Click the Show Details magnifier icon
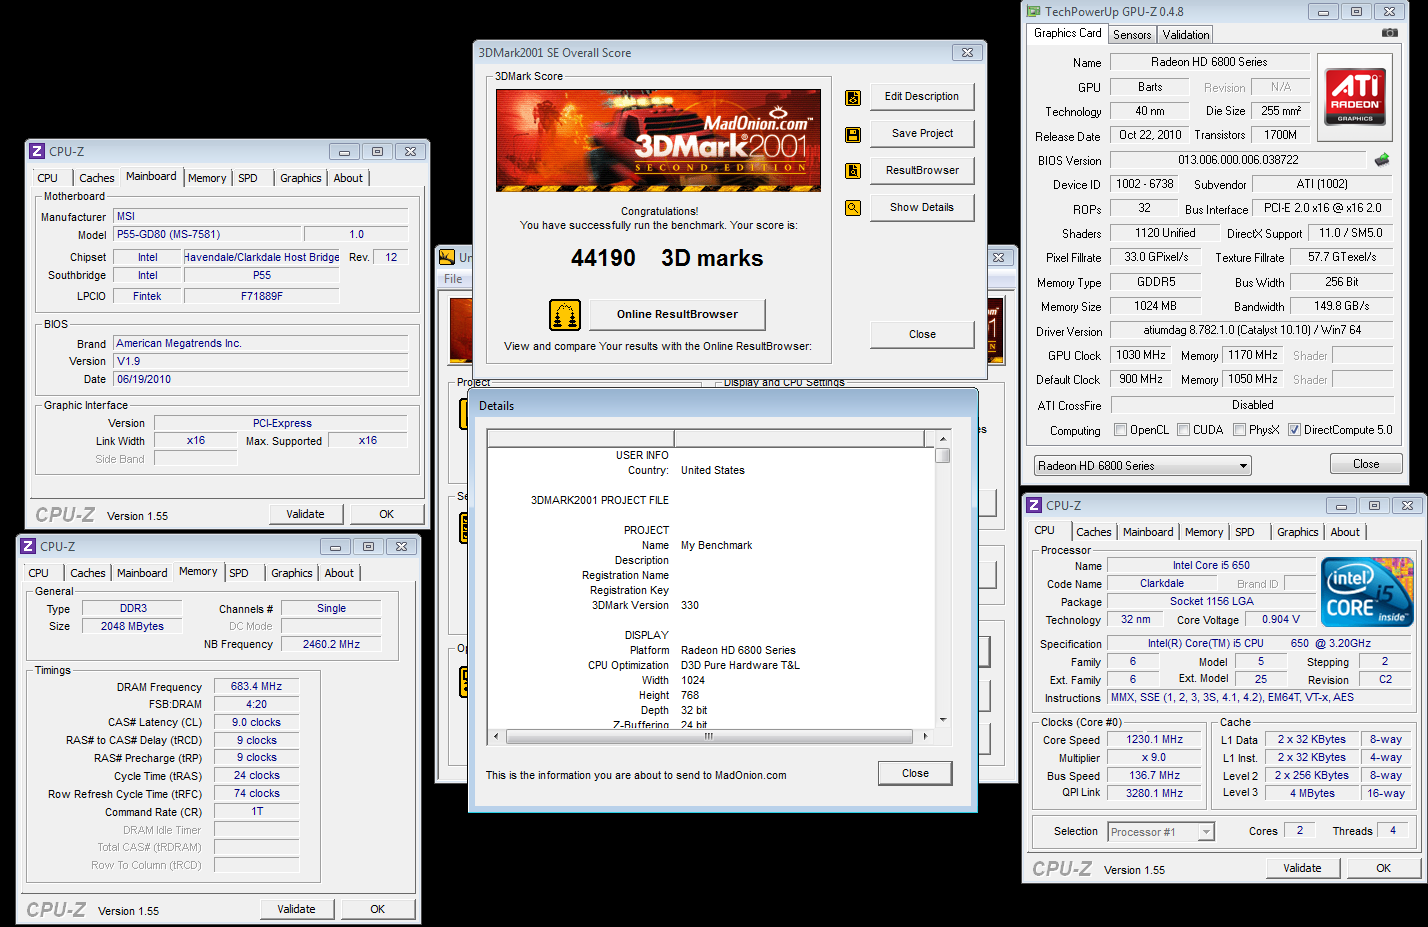The image size is (1428, 927). tap(853, 208)
